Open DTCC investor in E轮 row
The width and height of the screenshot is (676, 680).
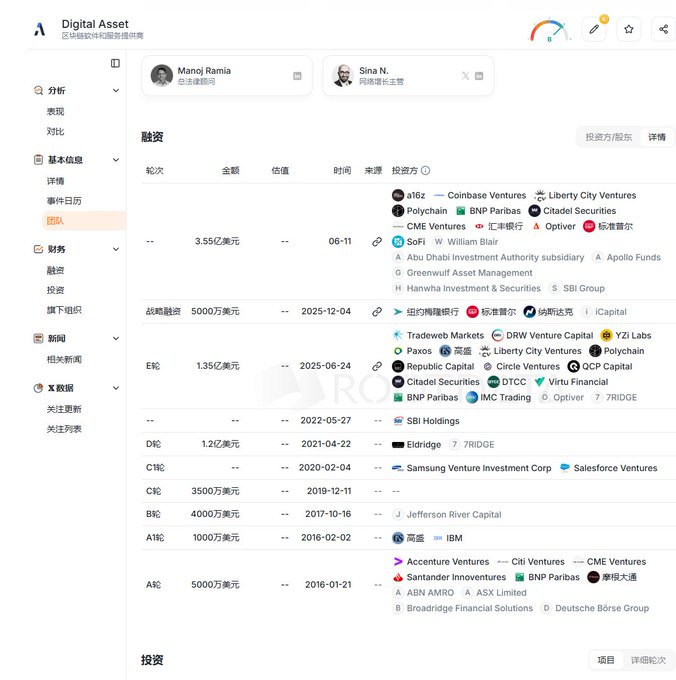point(506,382)
